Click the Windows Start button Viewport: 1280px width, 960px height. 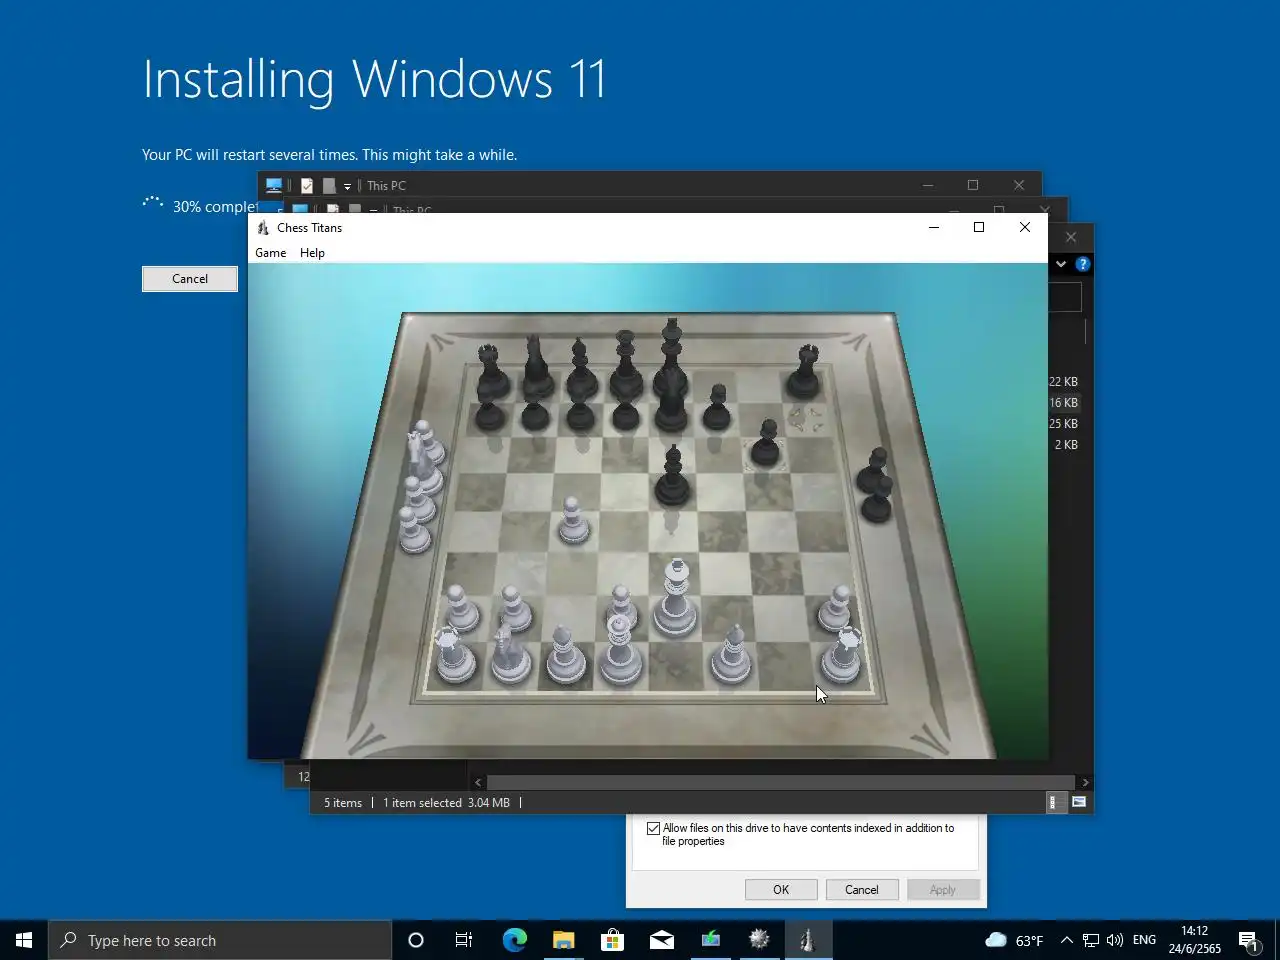(x=24, y=940)
